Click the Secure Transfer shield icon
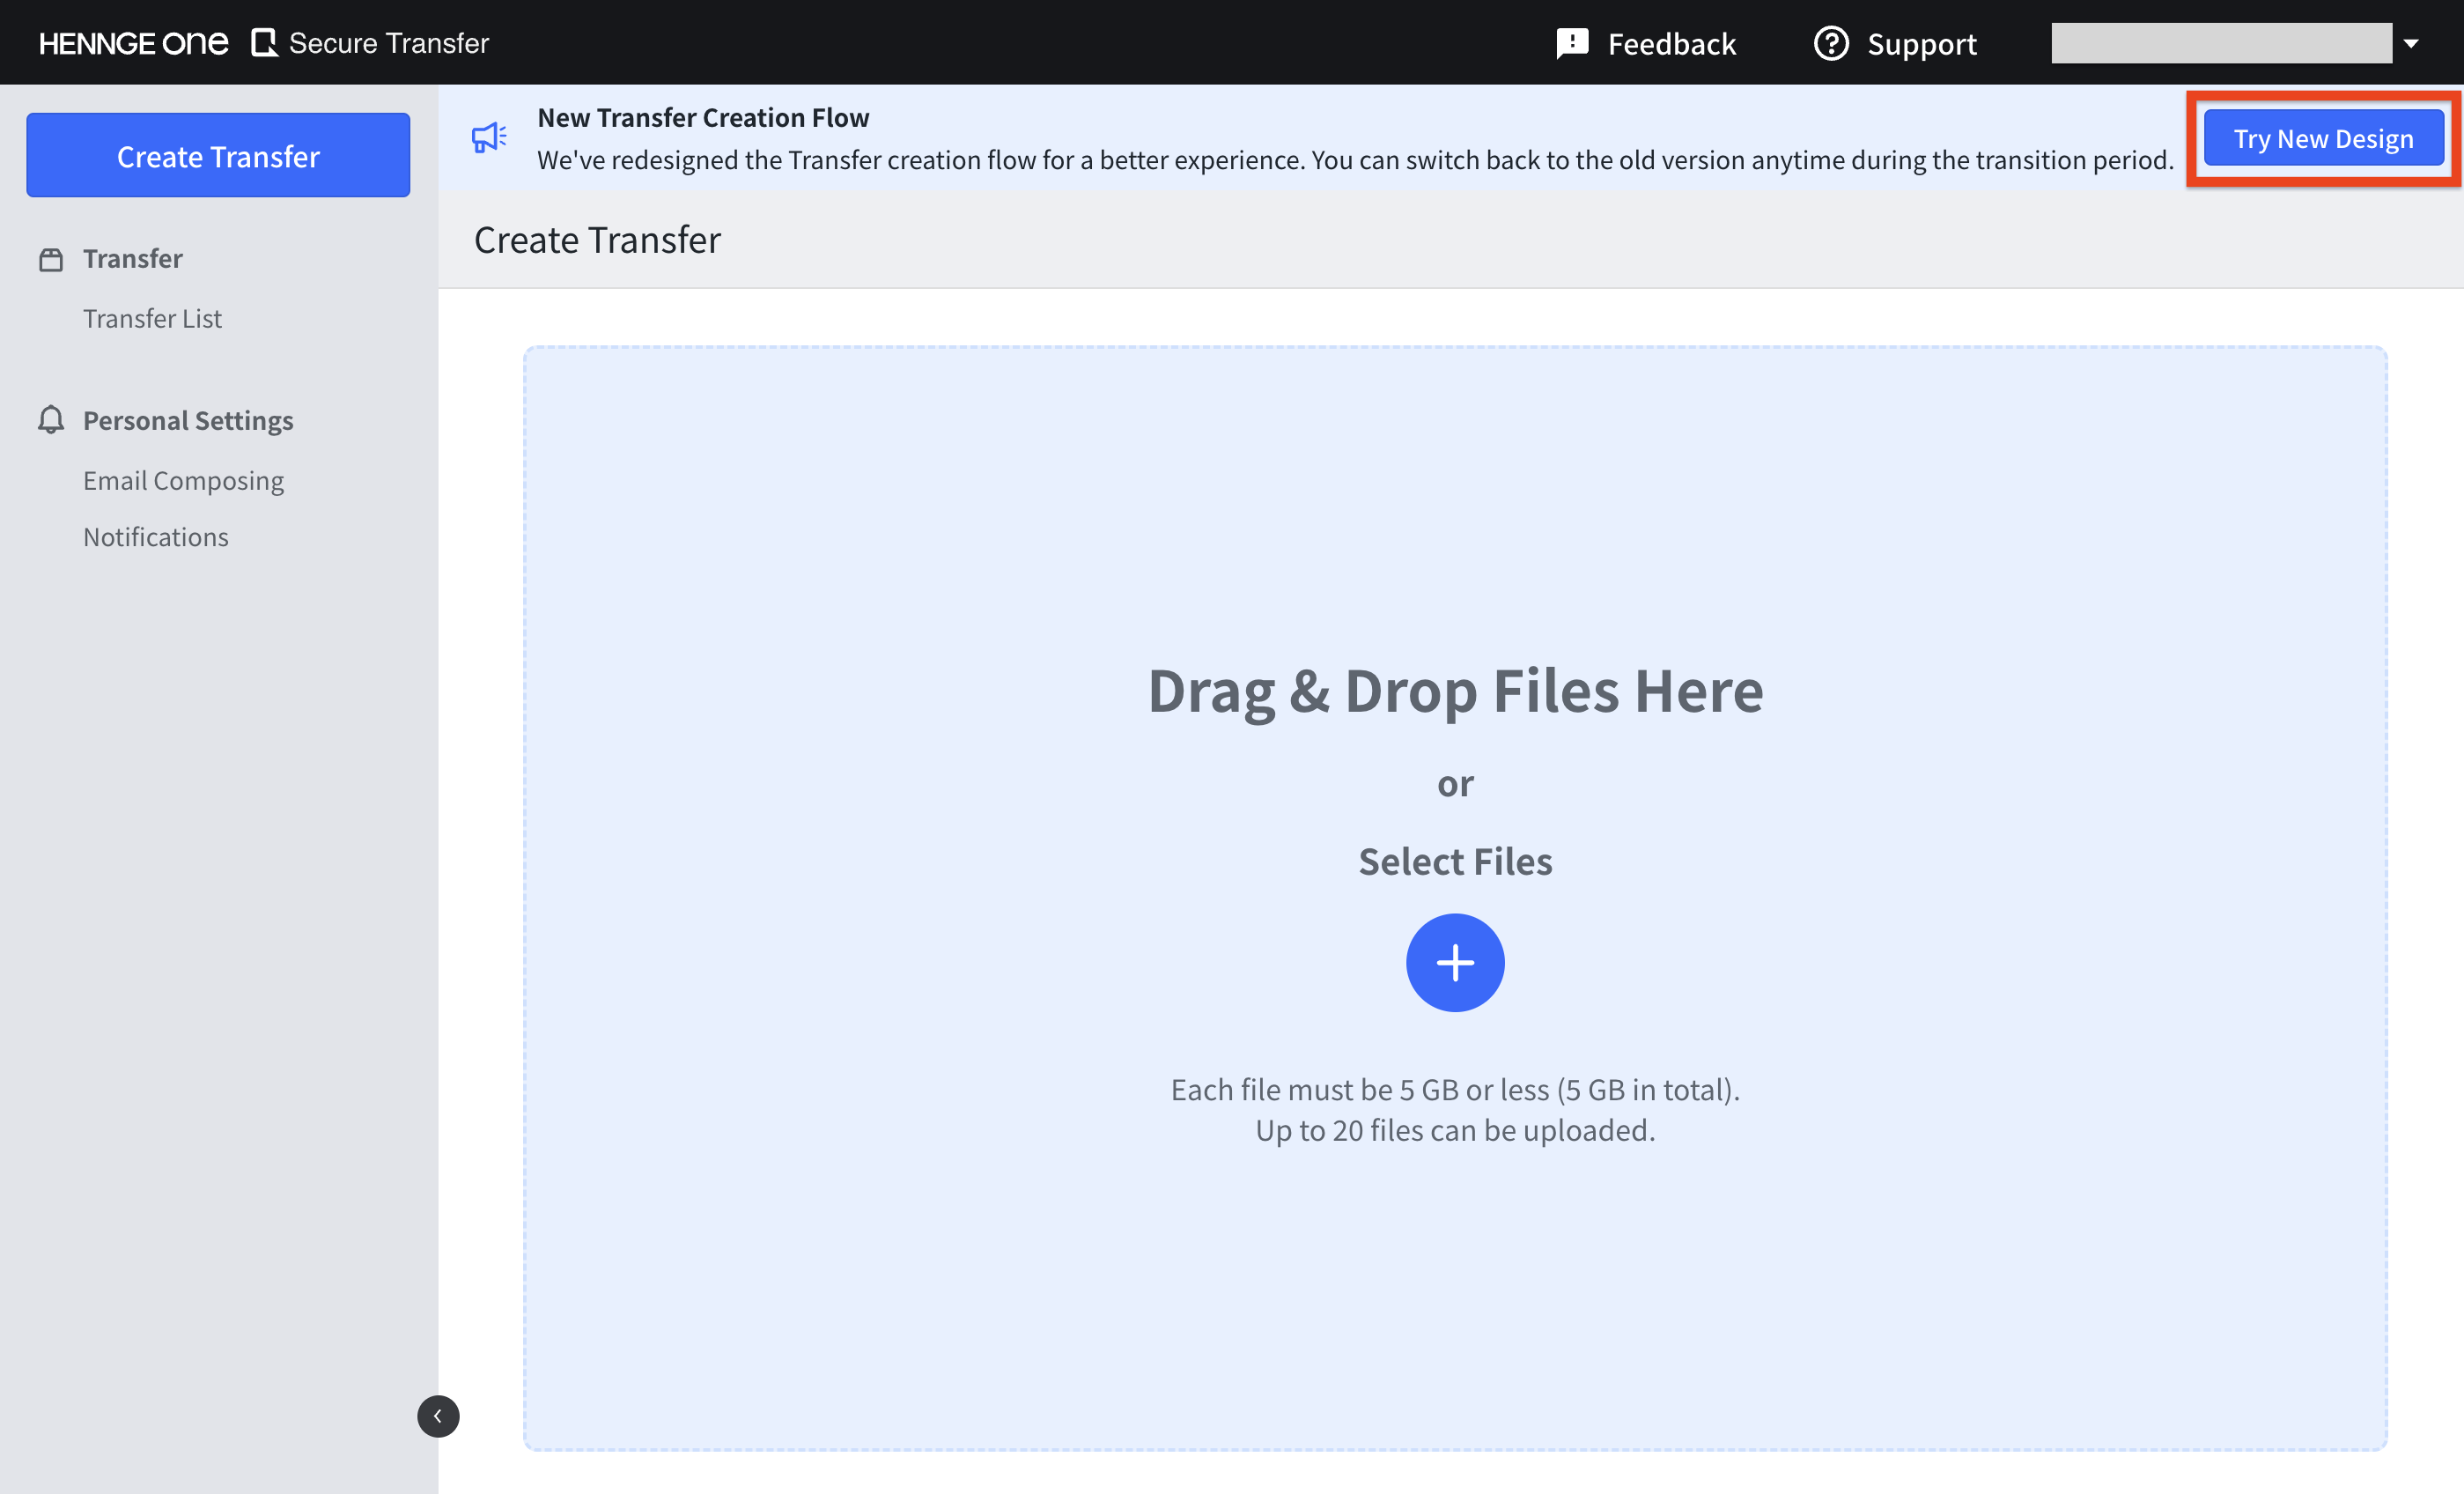Screen dimensions: 2464x1494 (x=264, y=42)
